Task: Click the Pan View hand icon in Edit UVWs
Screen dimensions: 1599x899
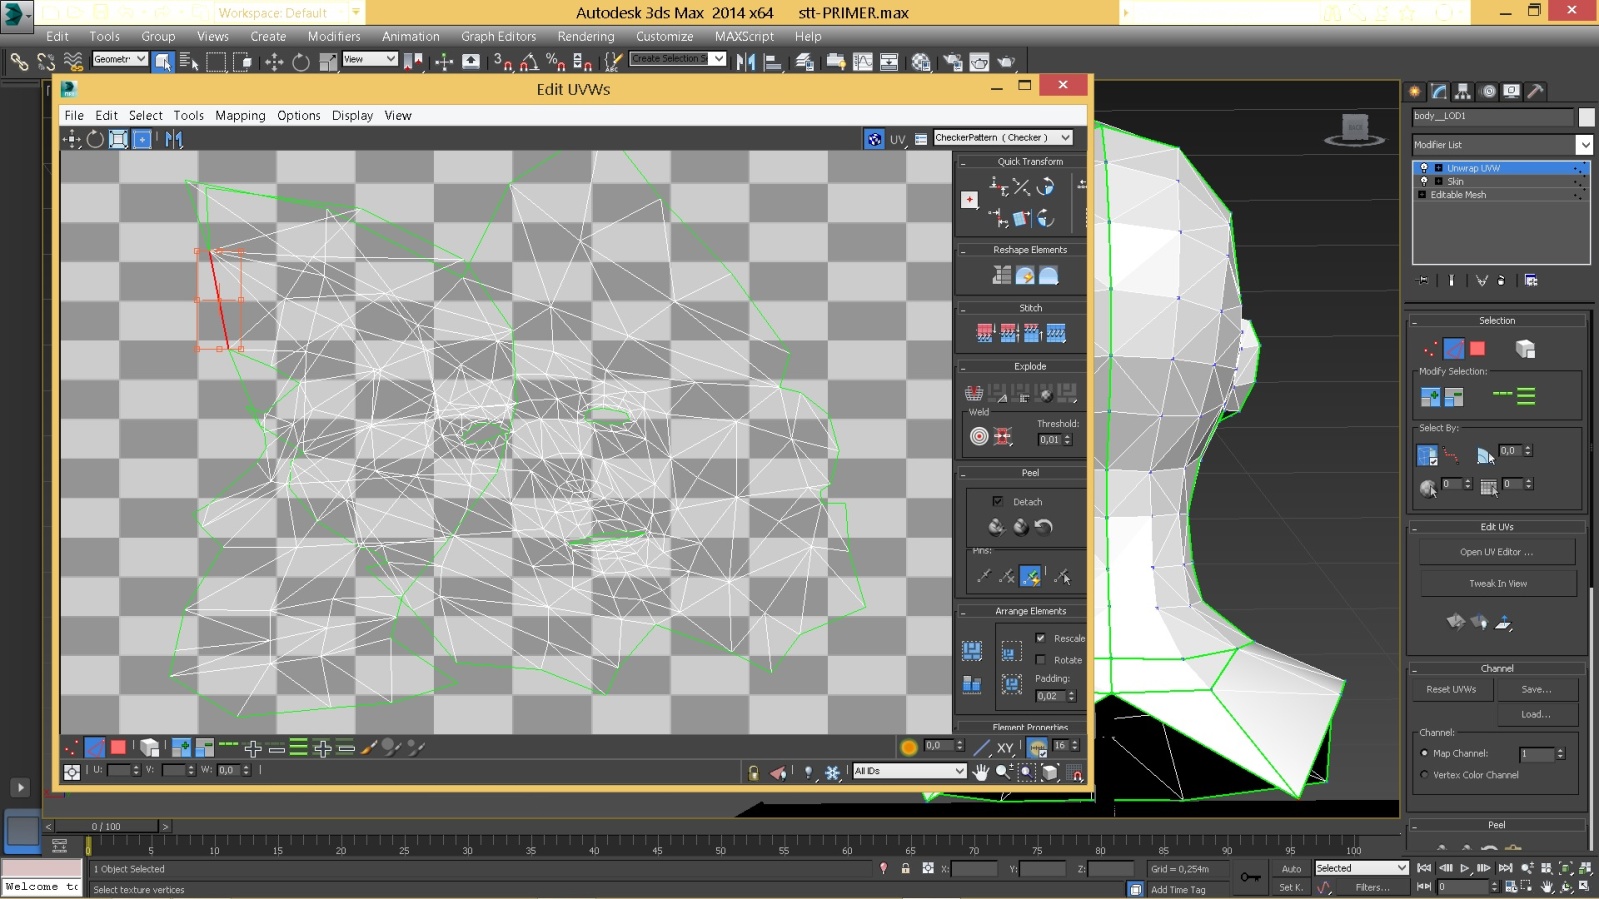Action: [981, 772]
